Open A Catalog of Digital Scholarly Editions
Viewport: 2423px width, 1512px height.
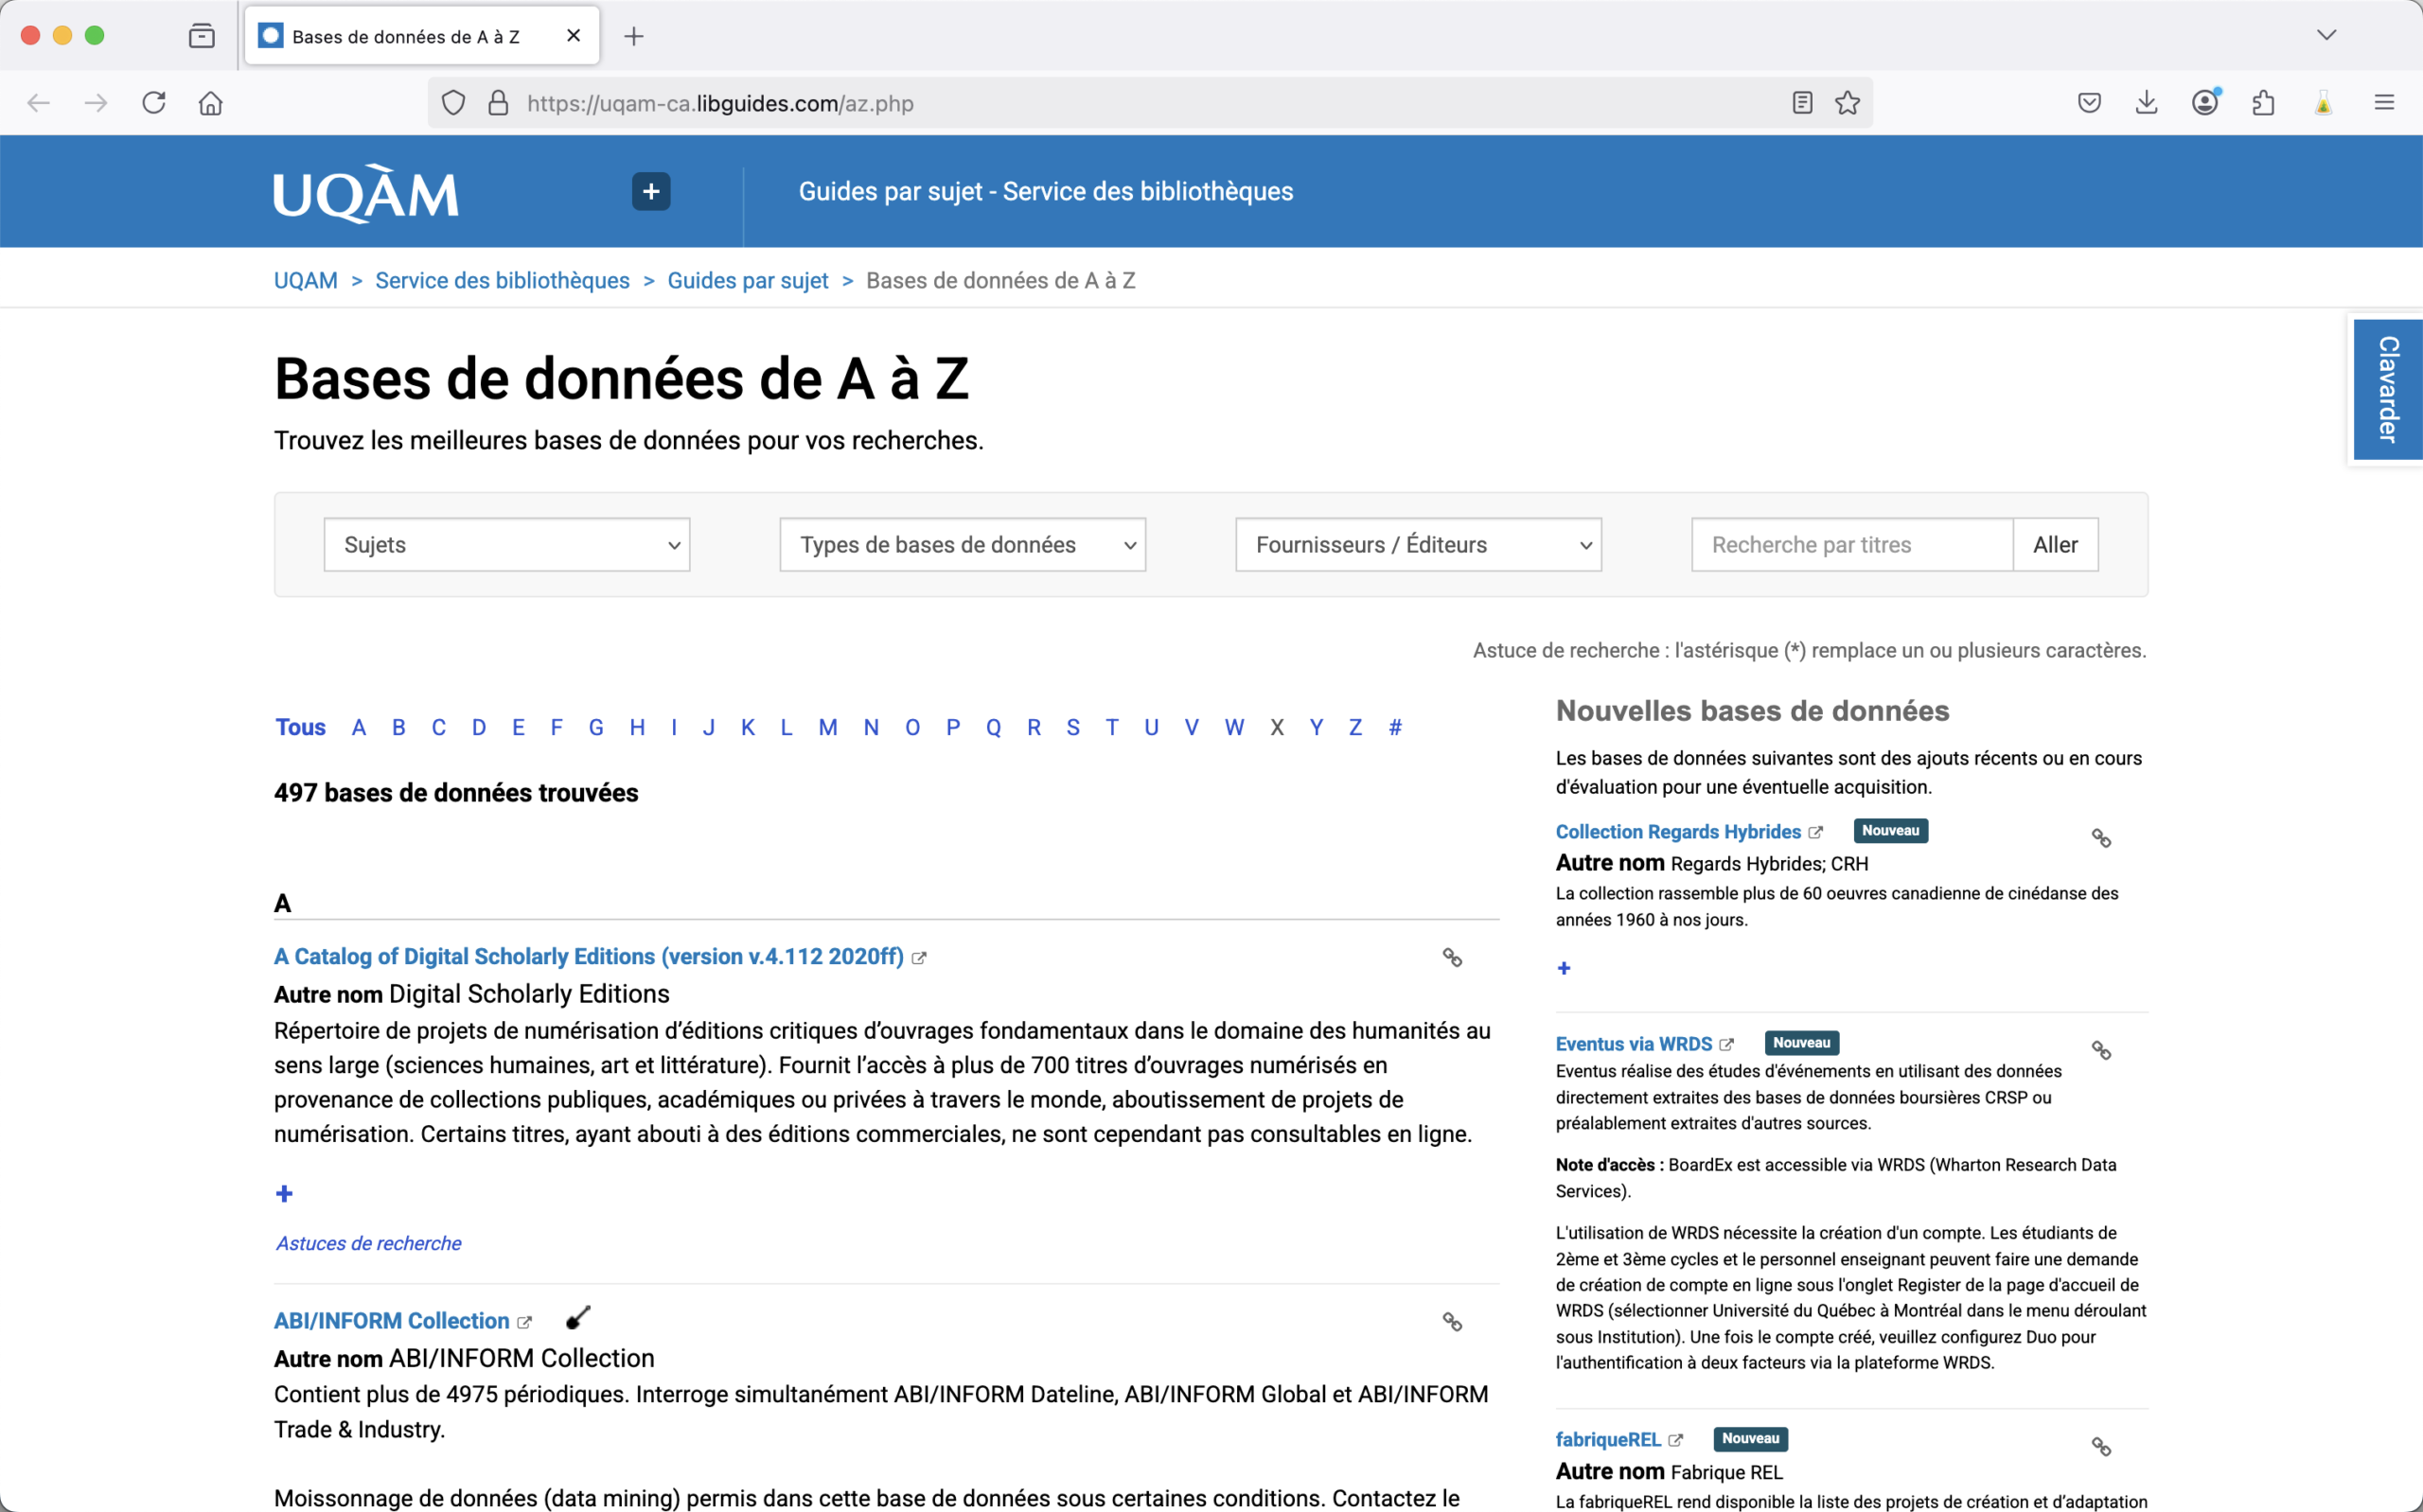click(x=589, y=956)
